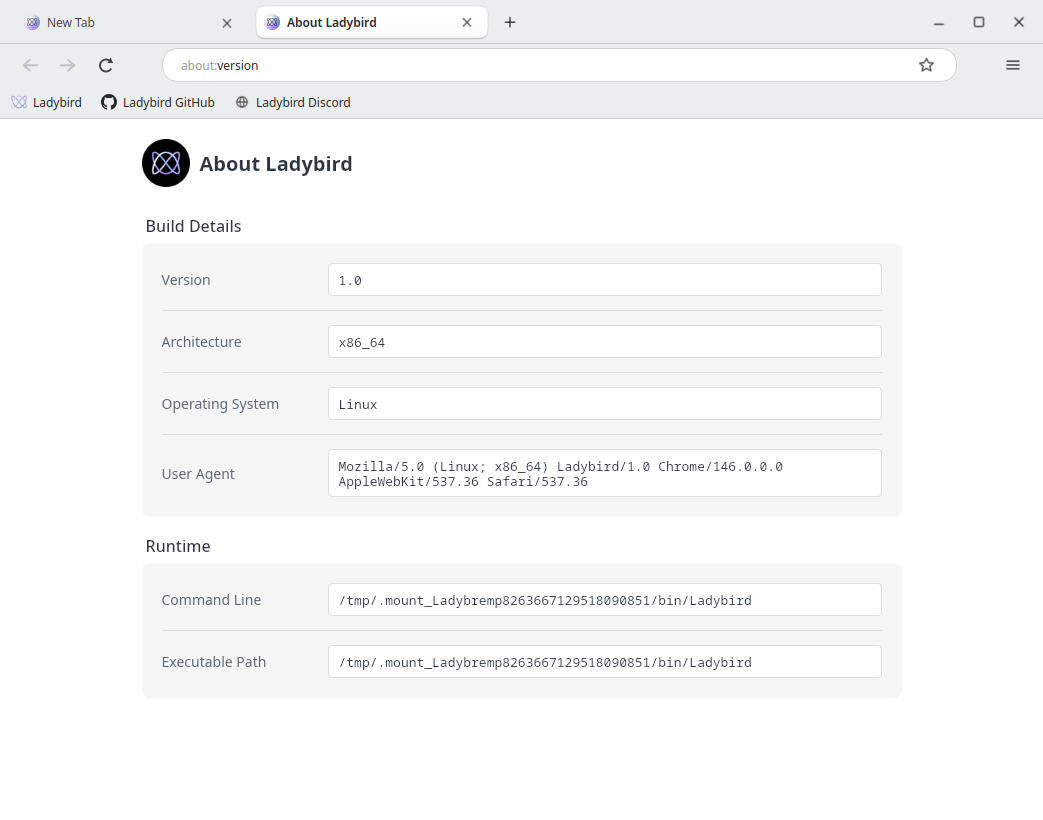Screen dimensions: 1043x820
Task: Click the Command Line label
Action: coord(212,600)
